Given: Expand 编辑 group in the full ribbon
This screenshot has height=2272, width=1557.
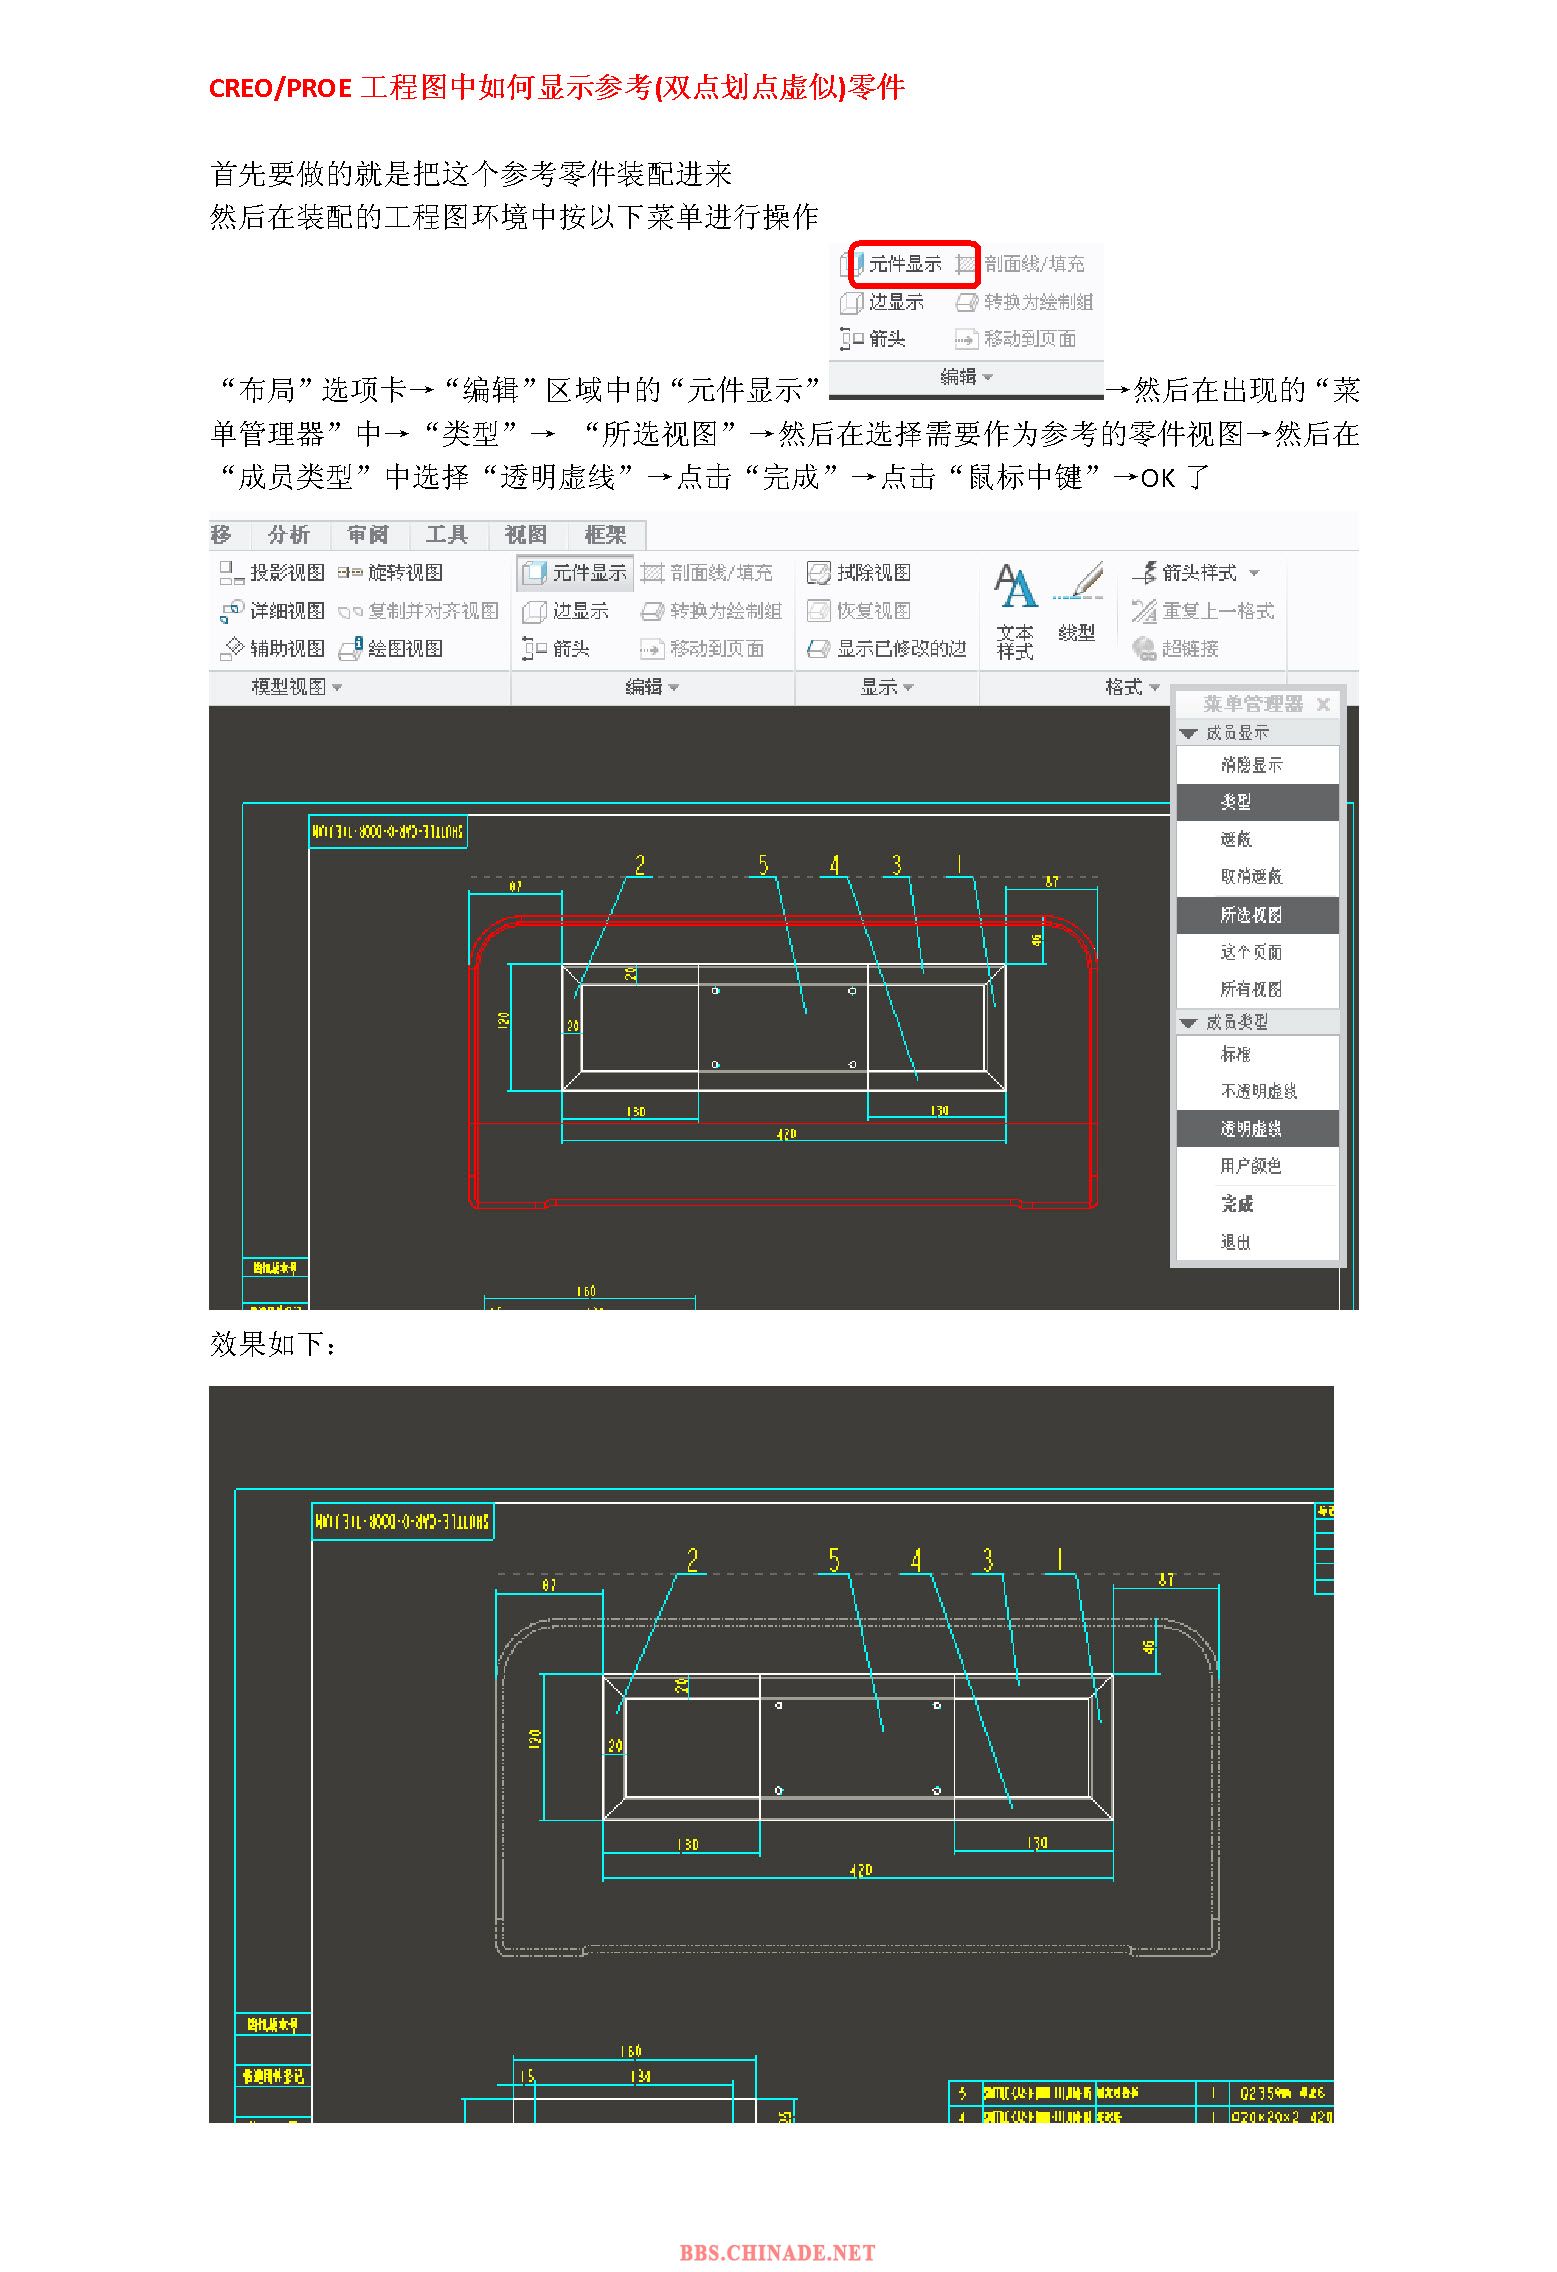Looking at the screenshot, I should click(x=652, y=687).
